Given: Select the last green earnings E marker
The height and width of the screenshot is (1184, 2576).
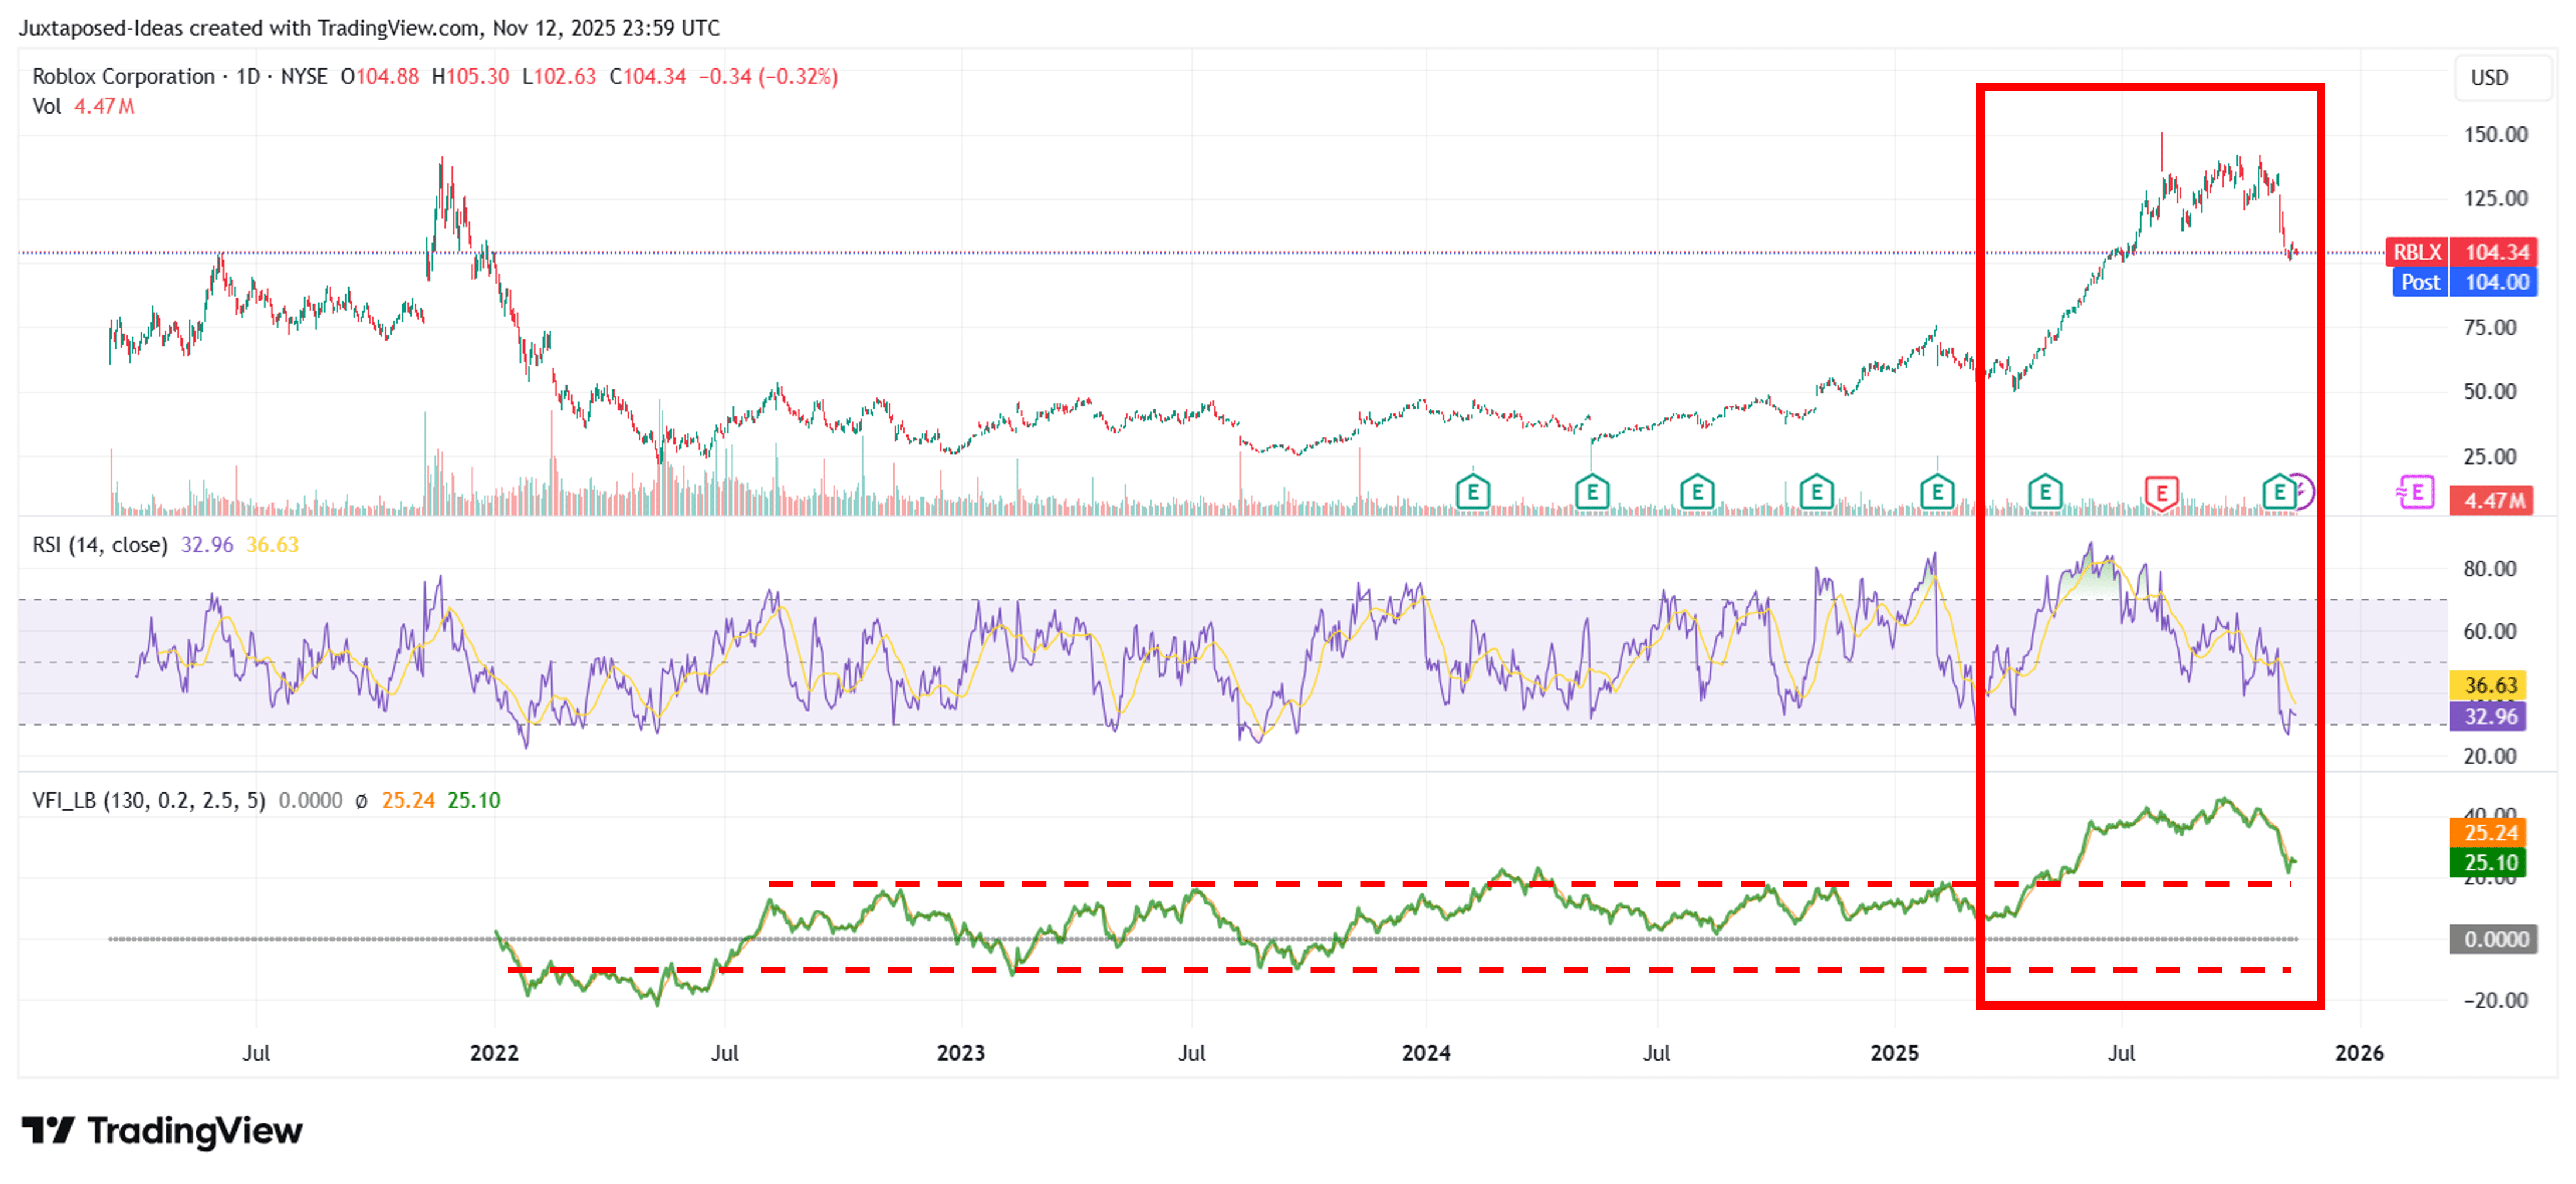Looking at the screenshot, I should tap(2279, 492).
